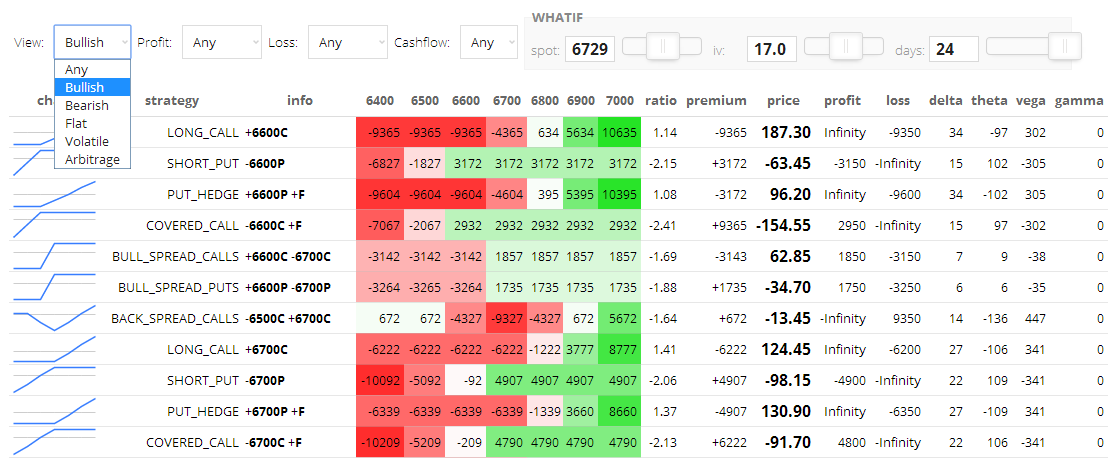Open payoff chart for BACK_SPREAD_CALLS row

pyautogui.click(x=54, y=319)
